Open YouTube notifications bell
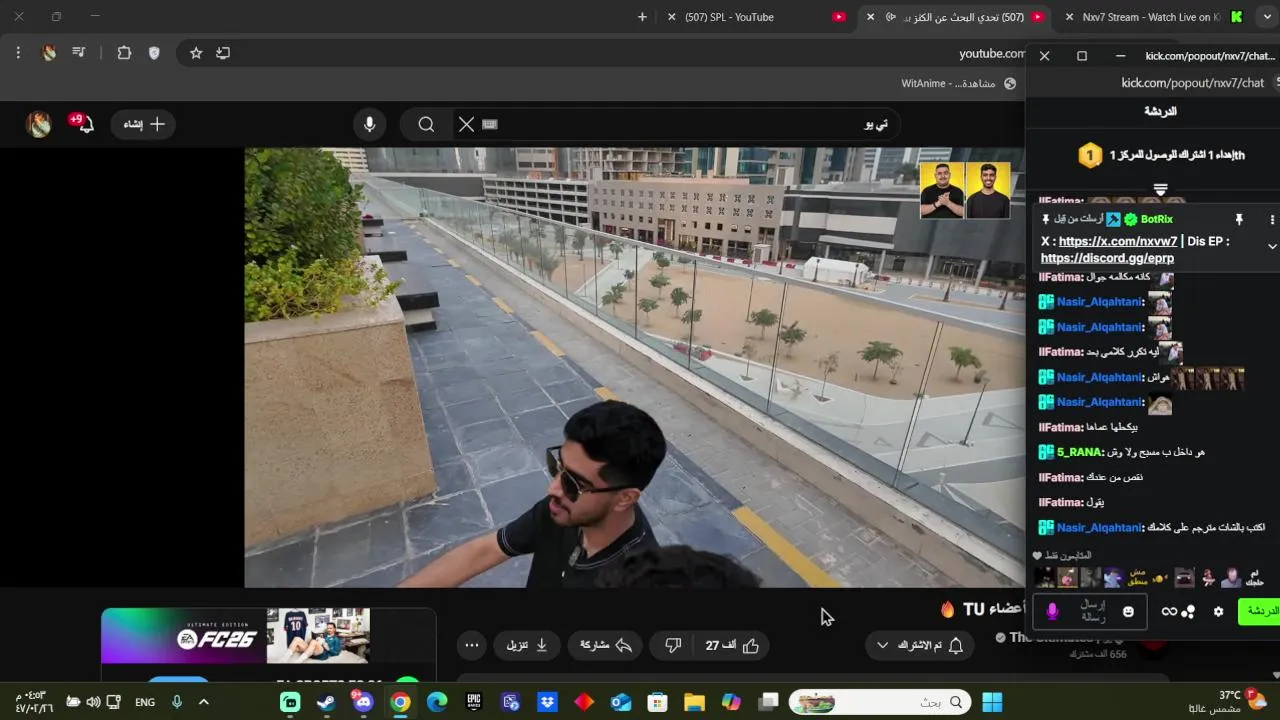This screenshot has height=720, width=1280. click(x=84, y=124)
